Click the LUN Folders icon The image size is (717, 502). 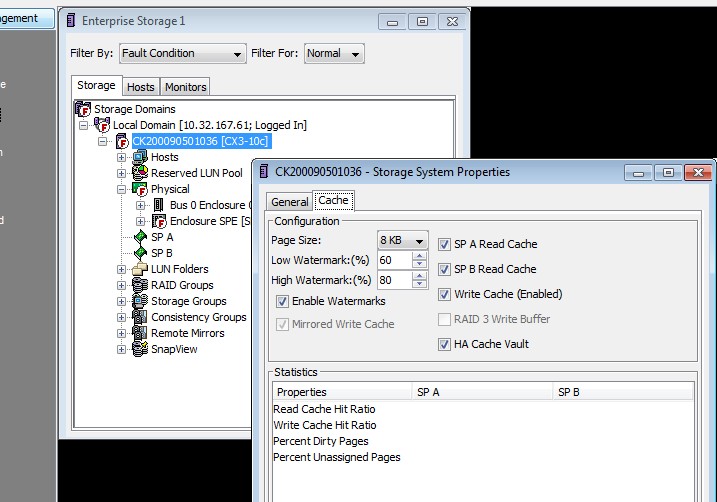click(x=140, y=269)
